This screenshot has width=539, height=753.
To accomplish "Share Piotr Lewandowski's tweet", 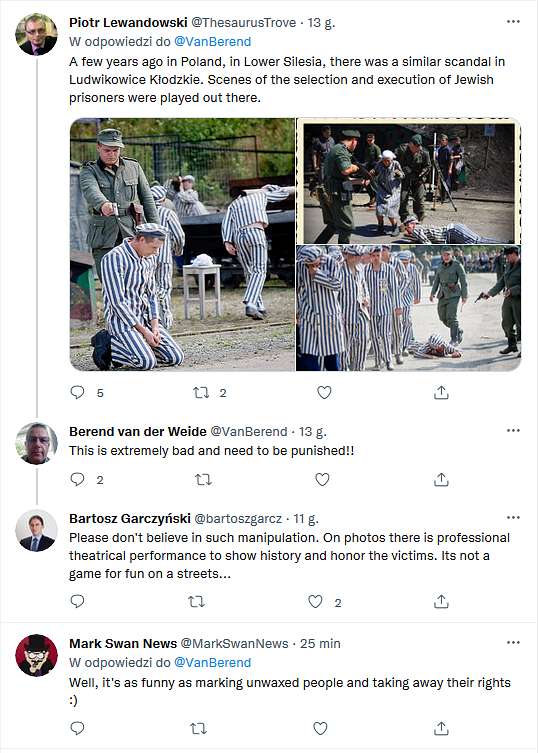I will tap(441, 392).
